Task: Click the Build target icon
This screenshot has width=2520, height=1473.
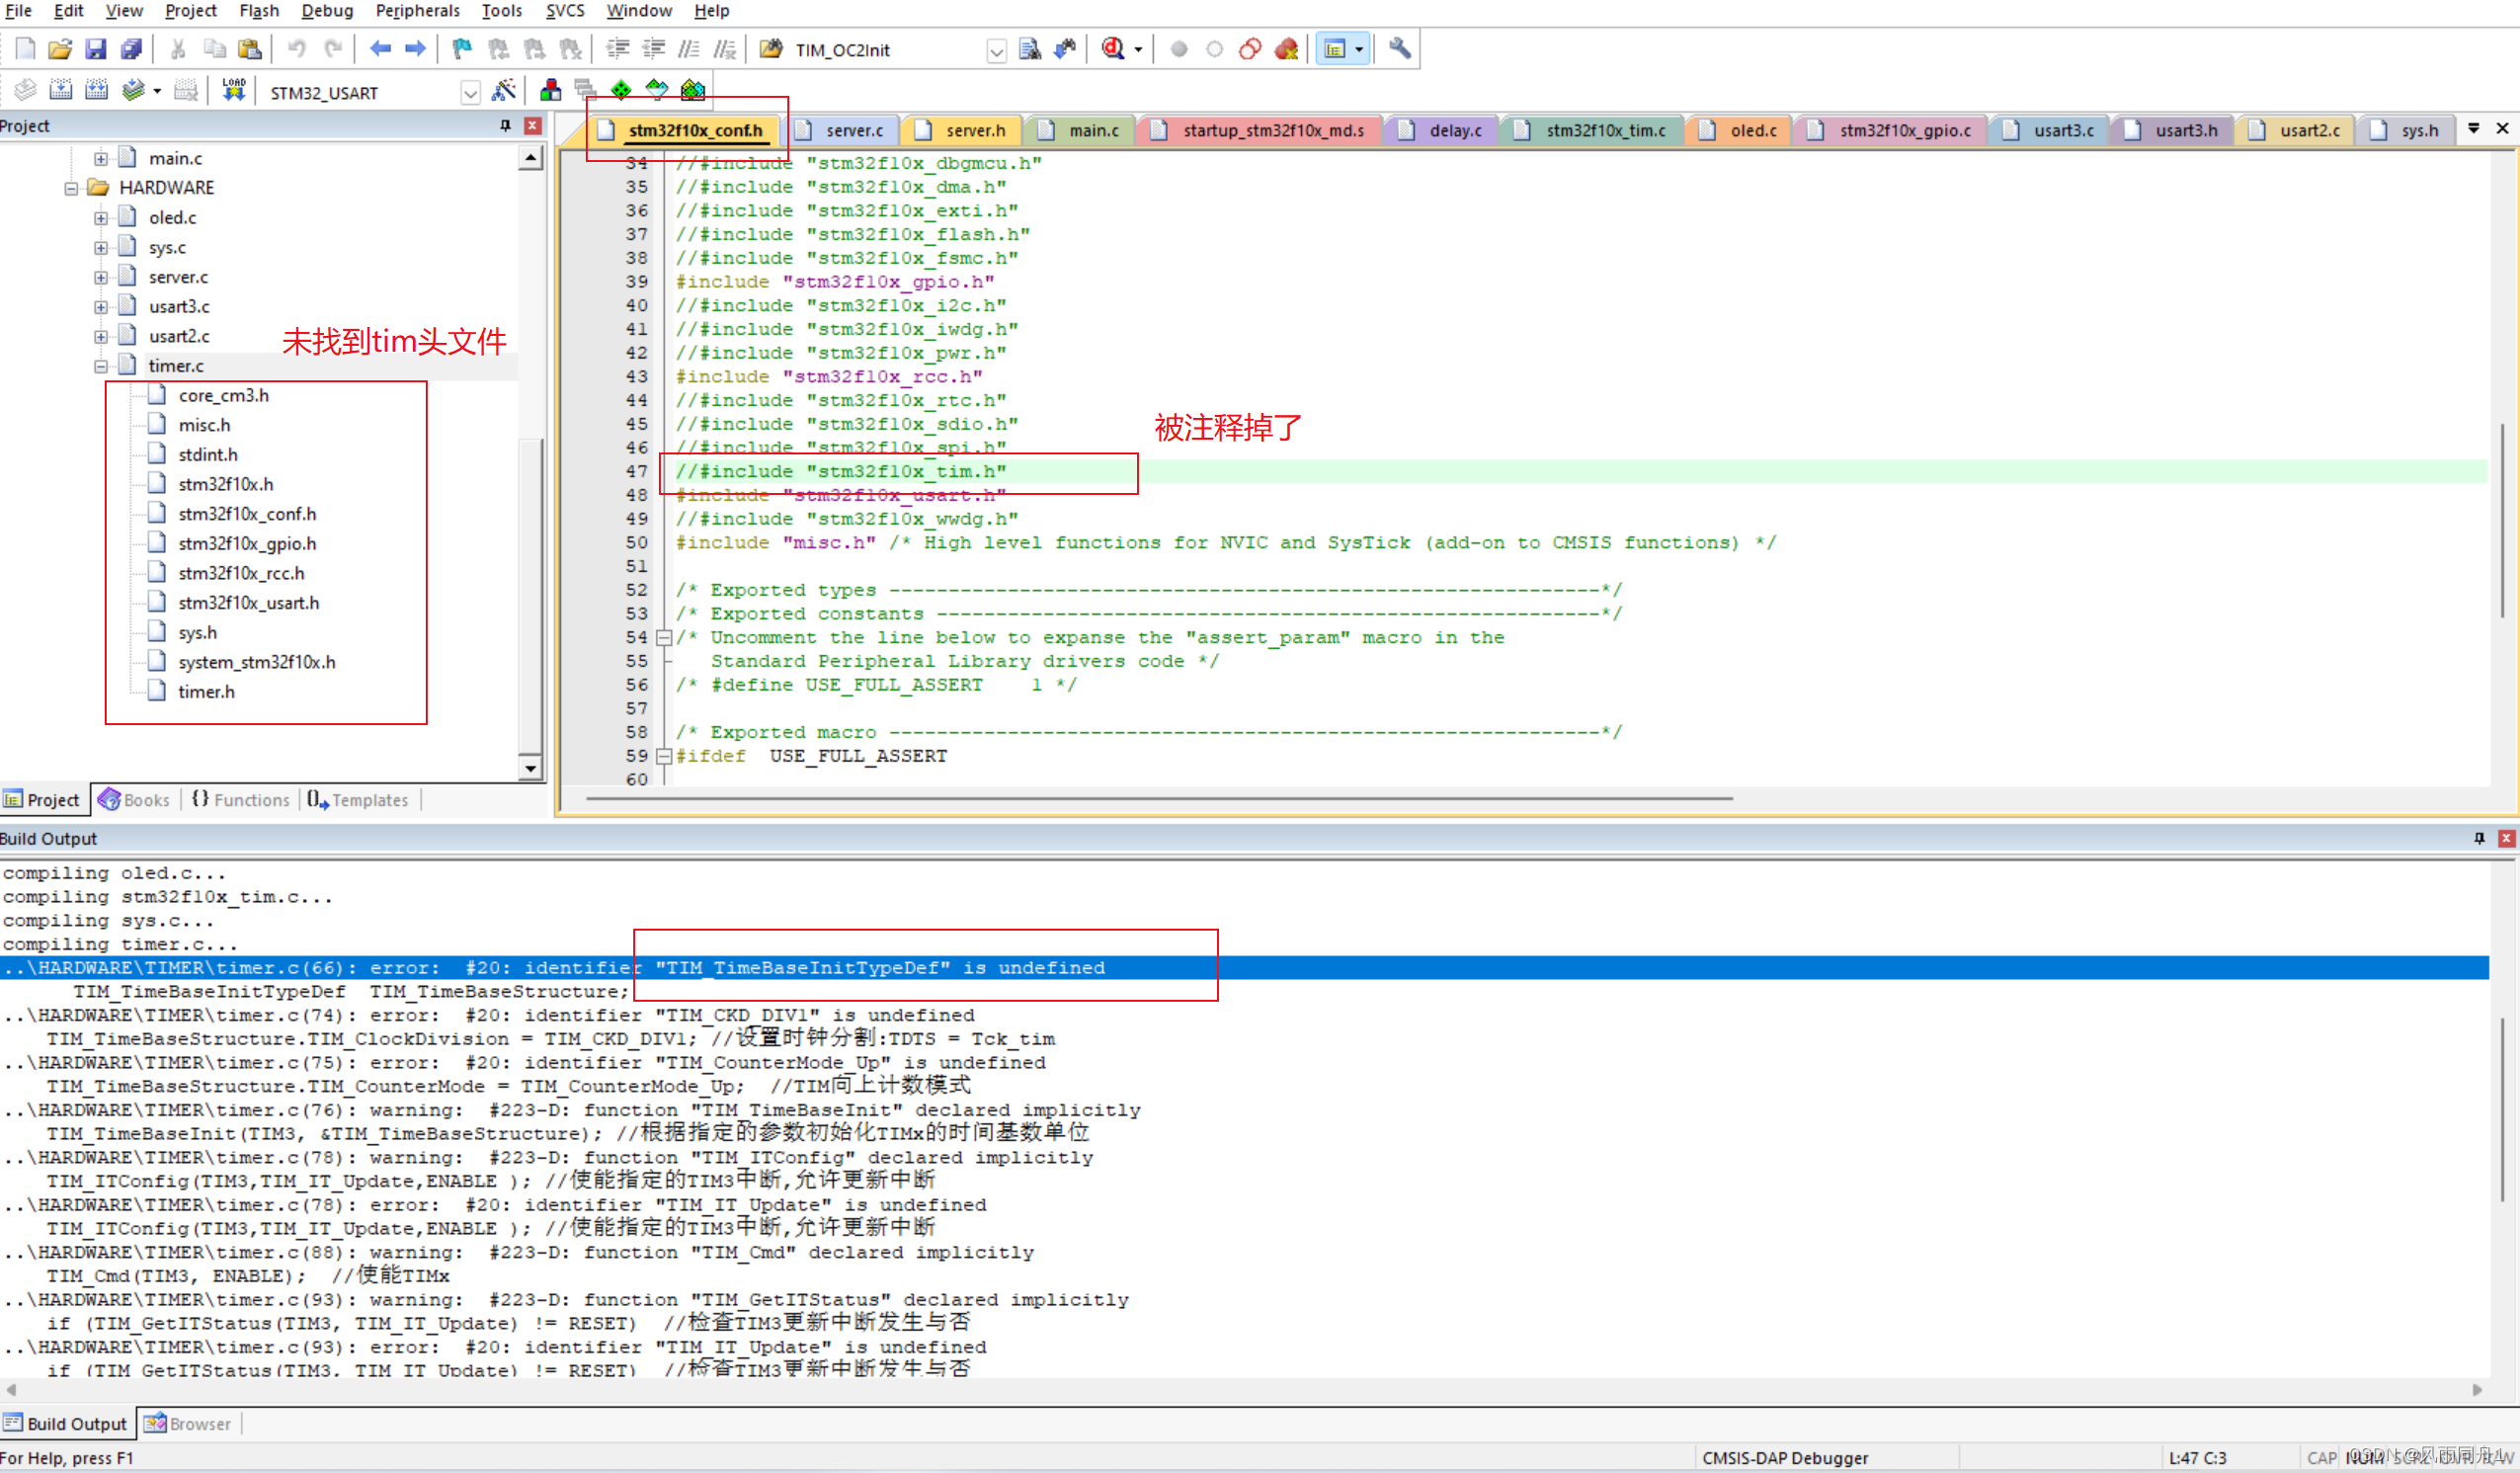Action: click(x=61, y=91)
